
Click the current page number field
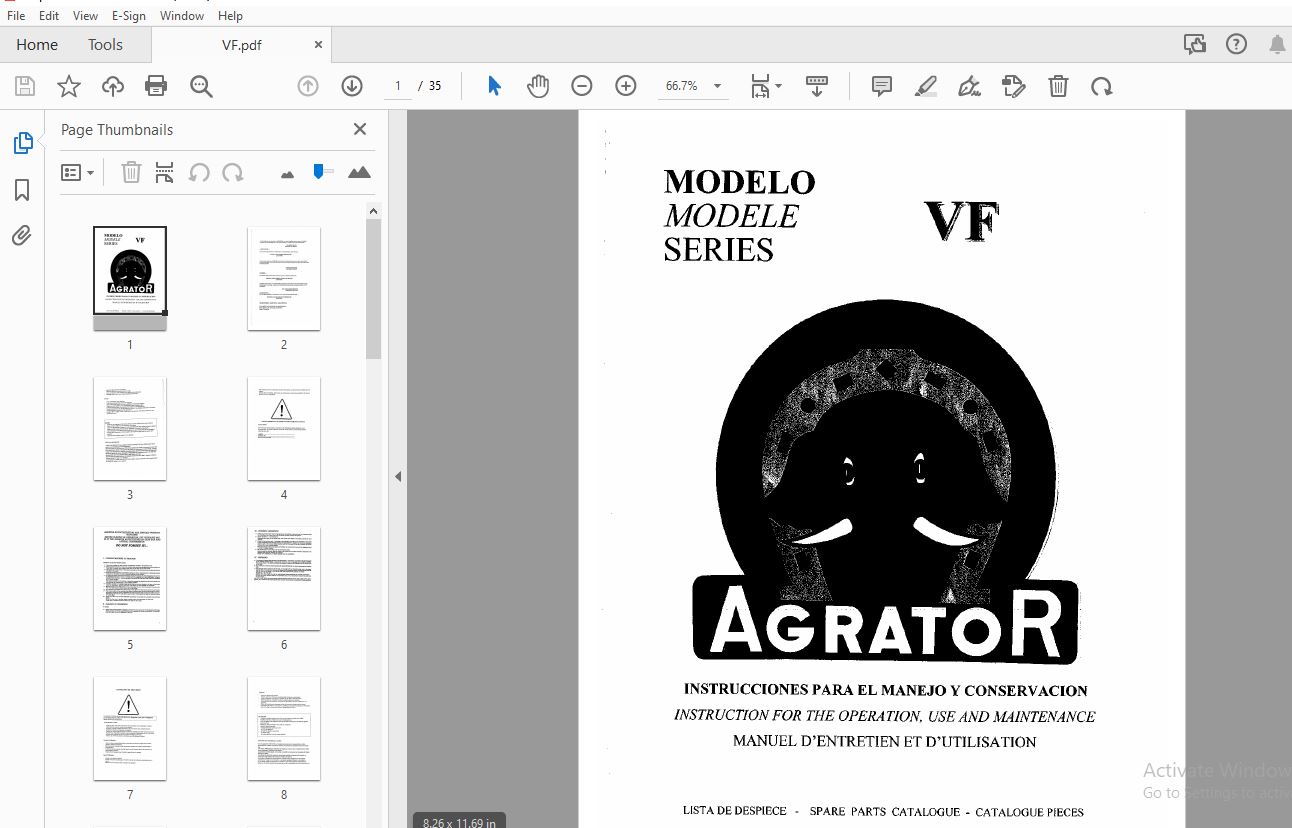398,86
